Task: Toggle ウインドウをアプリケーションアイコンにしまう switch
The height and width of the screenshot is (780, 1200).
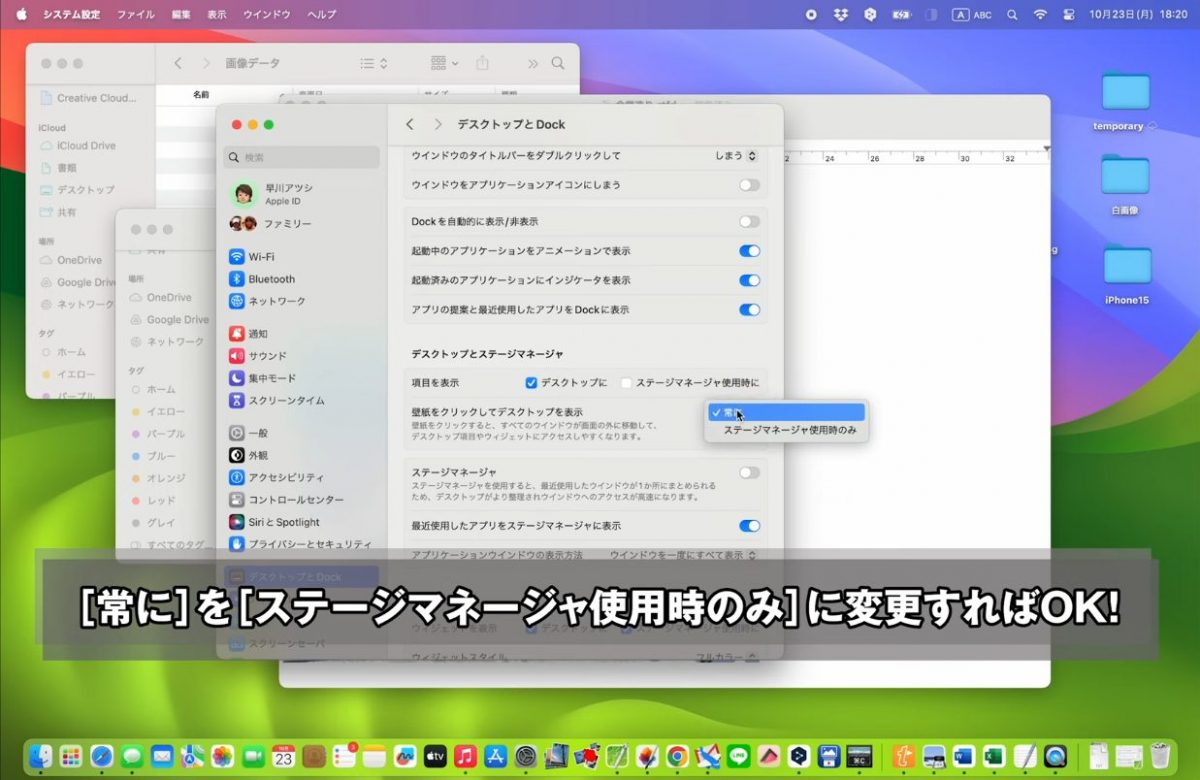Action: (749, 185)
